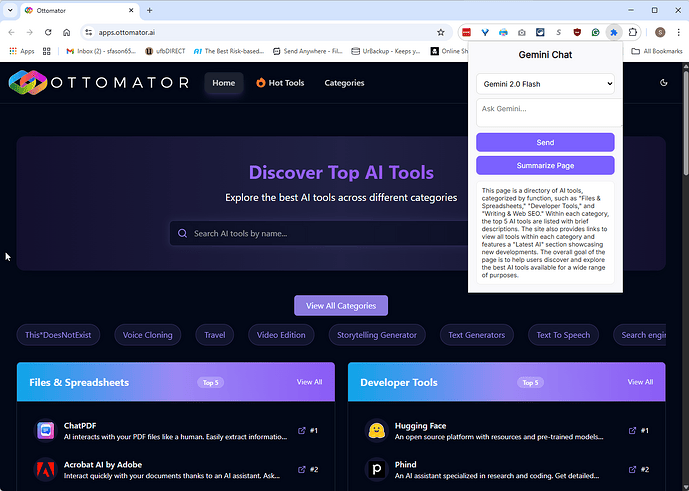Image resolution: width=689 pixels, height=491 pixels.
Task: Open ChatPDF external link icon
Action: click(301, 430)
